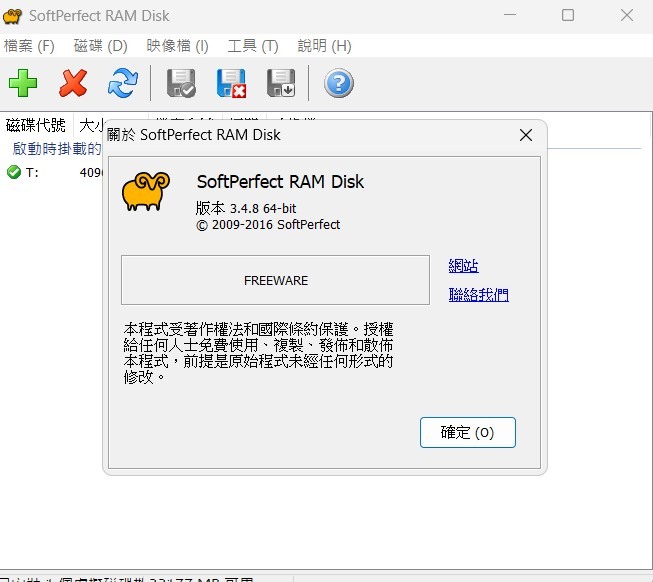Maximize the SoftPerfect RAM Disk window

click(x=568, y=16)
